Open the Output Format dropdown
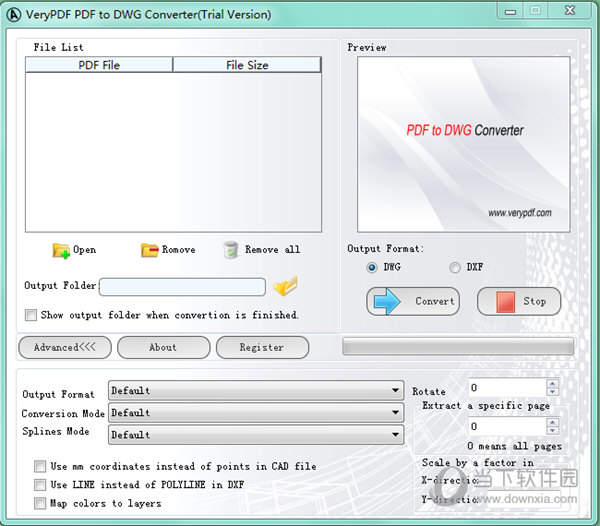Viewport: 600px width, 526px height. [256, 391]
